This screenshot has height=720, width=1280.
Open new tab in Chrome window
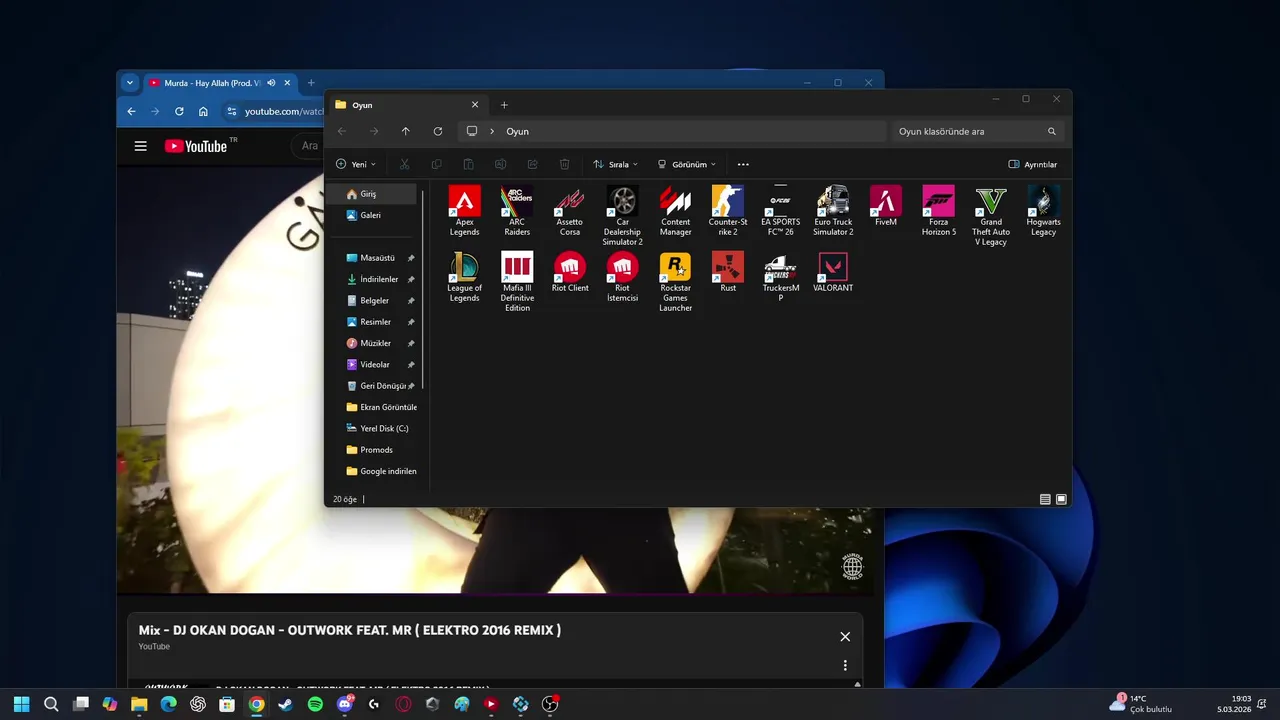point(311,83)
